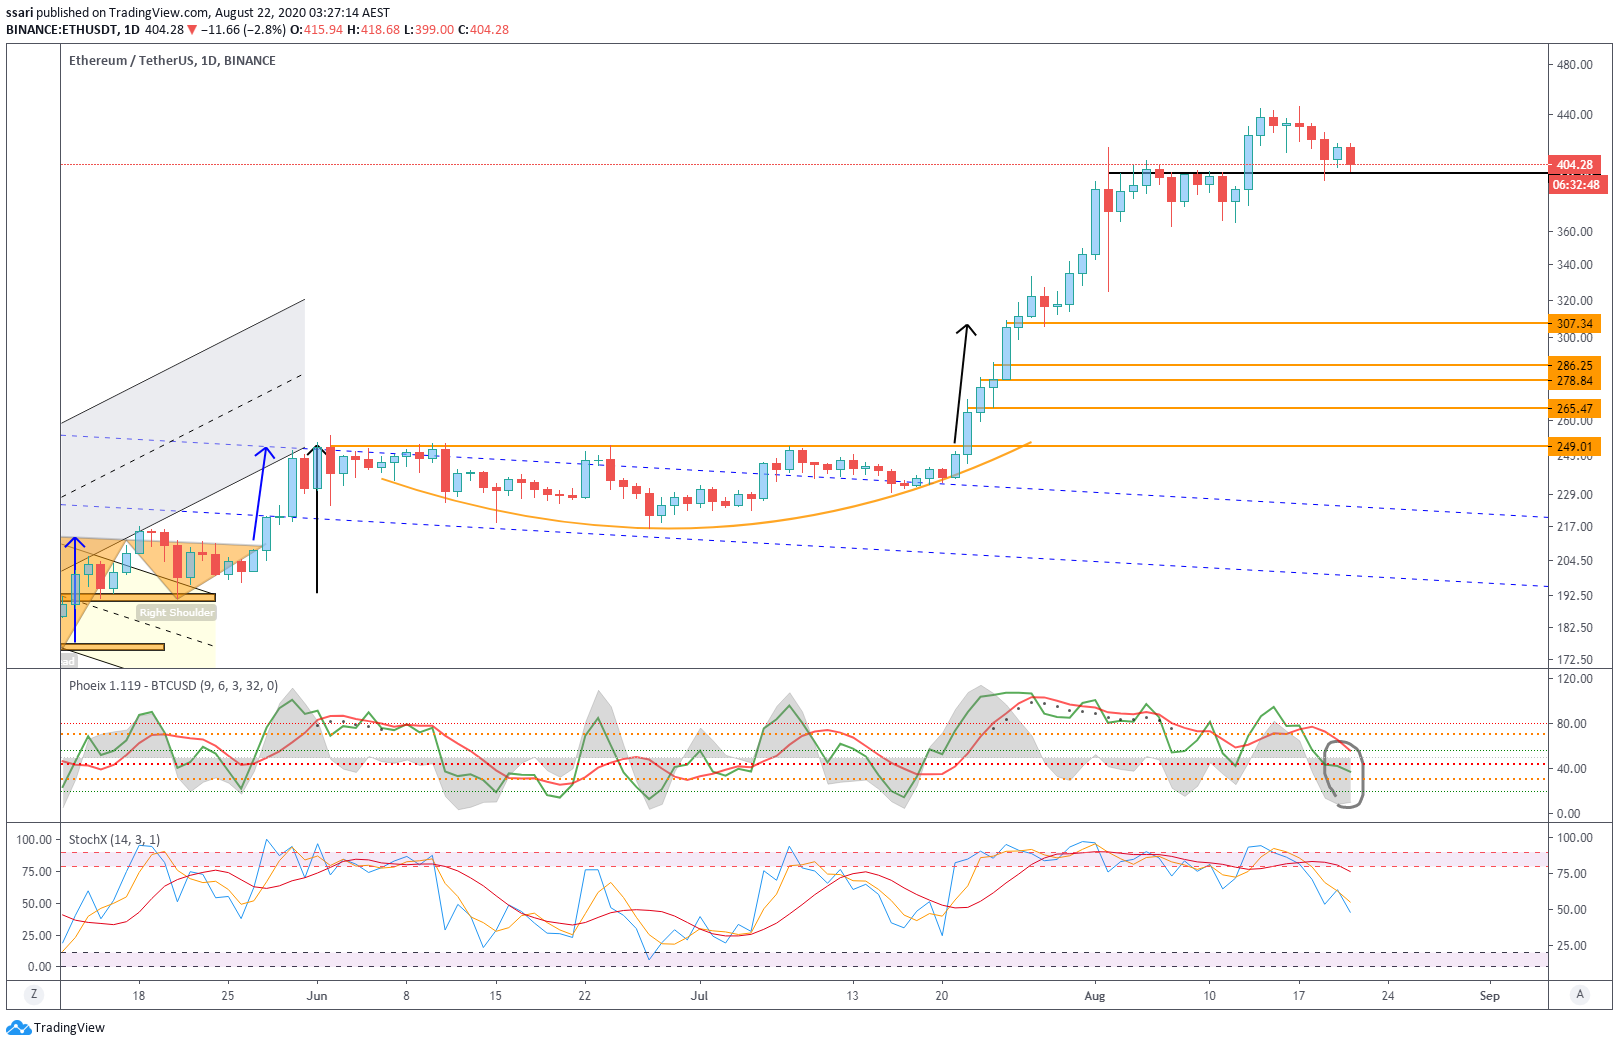Click the Phoeix 1.119 - BTCUSD indicator title
Viewport: 1619px width, 1046px height.
pyautogui.click(x=173, y=686)
